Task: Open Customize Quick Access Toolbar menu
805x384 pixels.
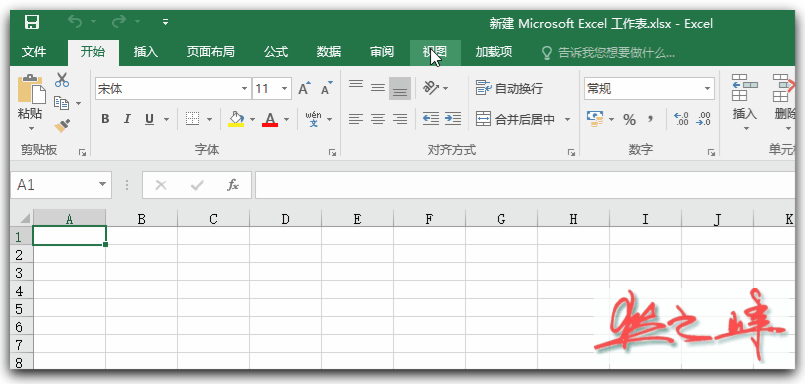Action: tap(165, 22)
